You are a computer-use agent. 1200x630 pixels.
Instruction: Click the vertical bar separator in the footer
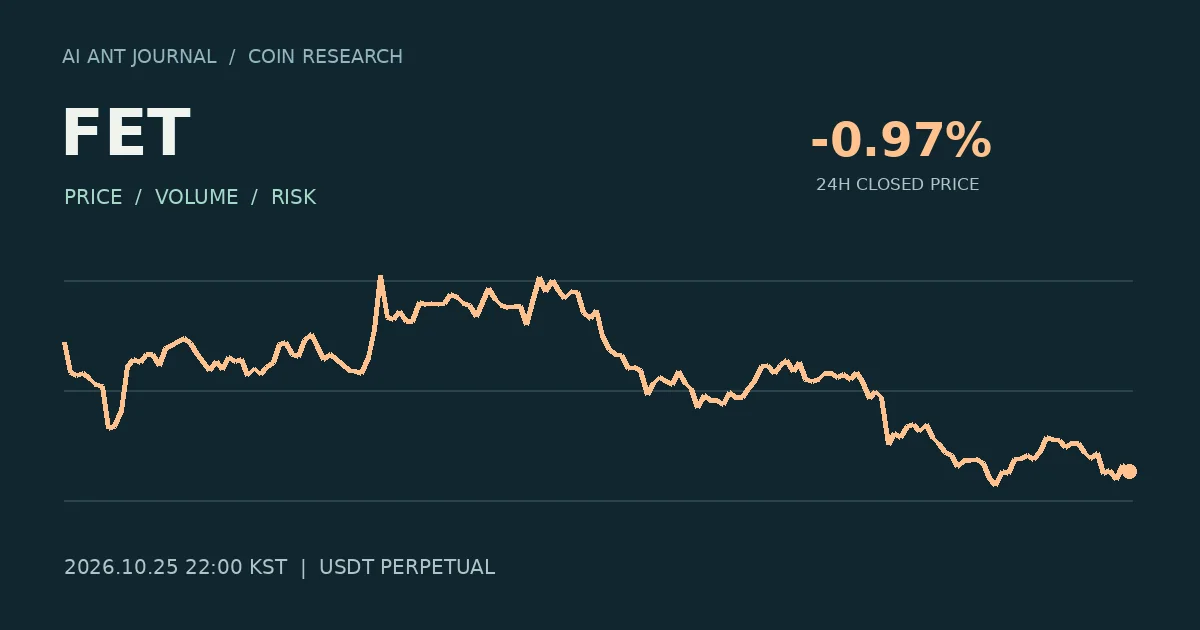tap(303, 567)
